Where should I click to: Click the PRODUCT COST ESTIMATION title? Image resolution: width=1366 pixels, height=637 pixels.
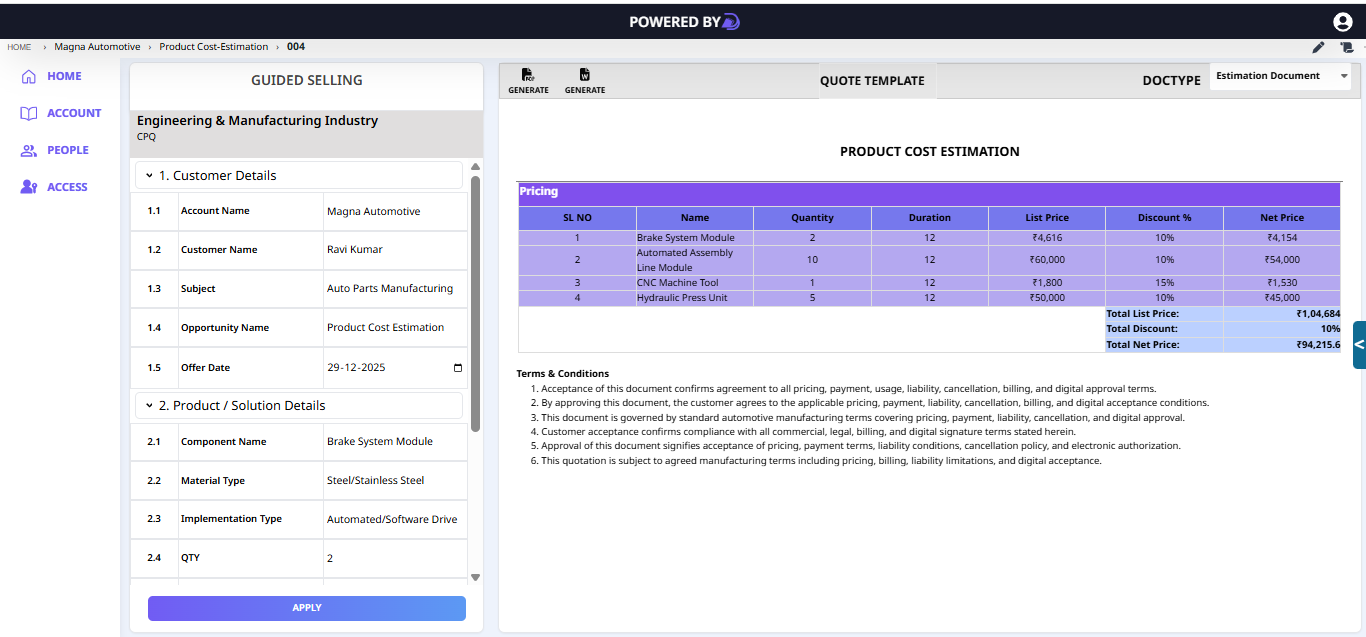(930, 152)
